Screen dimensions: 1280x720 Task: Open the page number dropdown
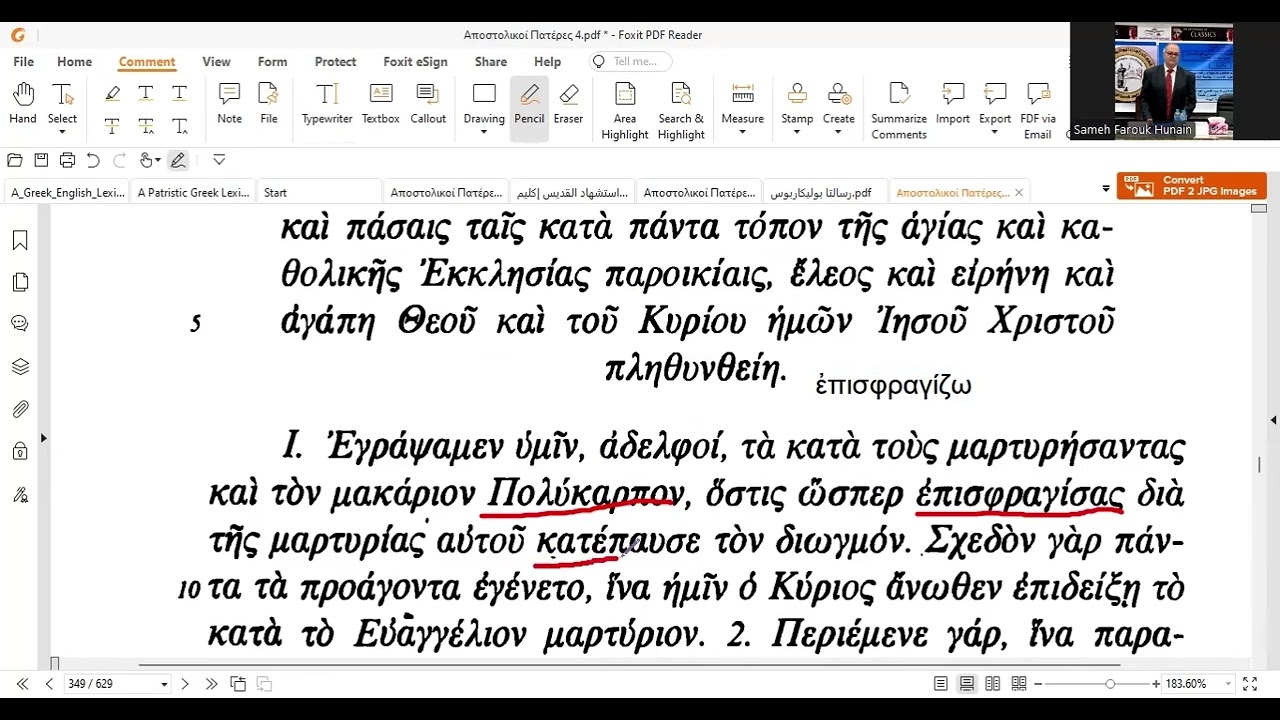[x=164, y=684]
